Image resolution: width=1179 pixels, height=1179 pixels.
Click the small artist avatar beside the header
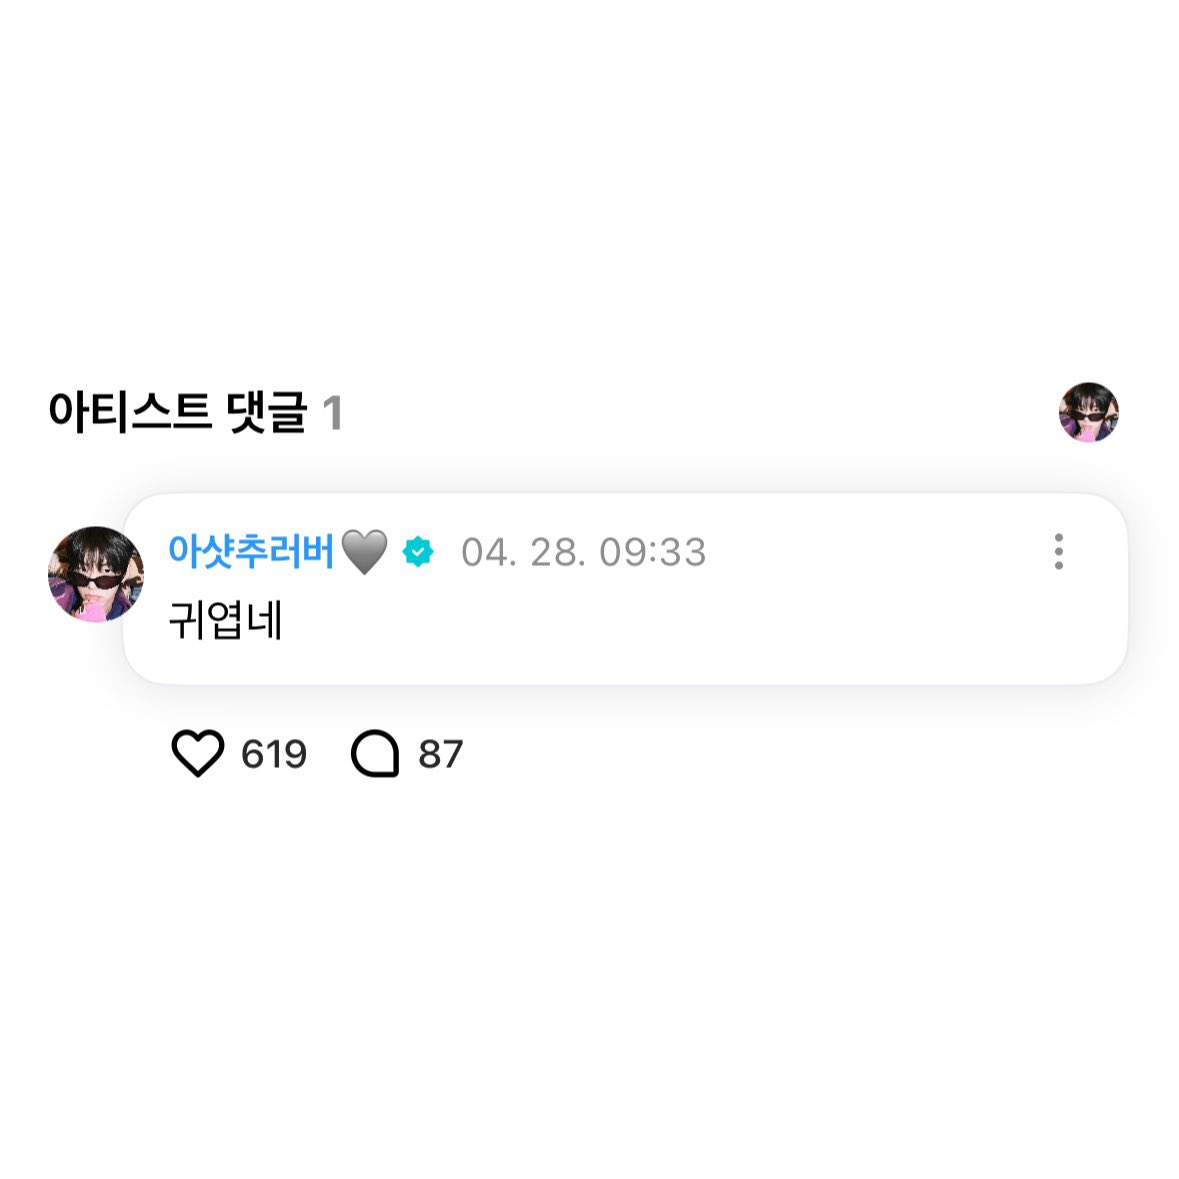pos(1088,412)
